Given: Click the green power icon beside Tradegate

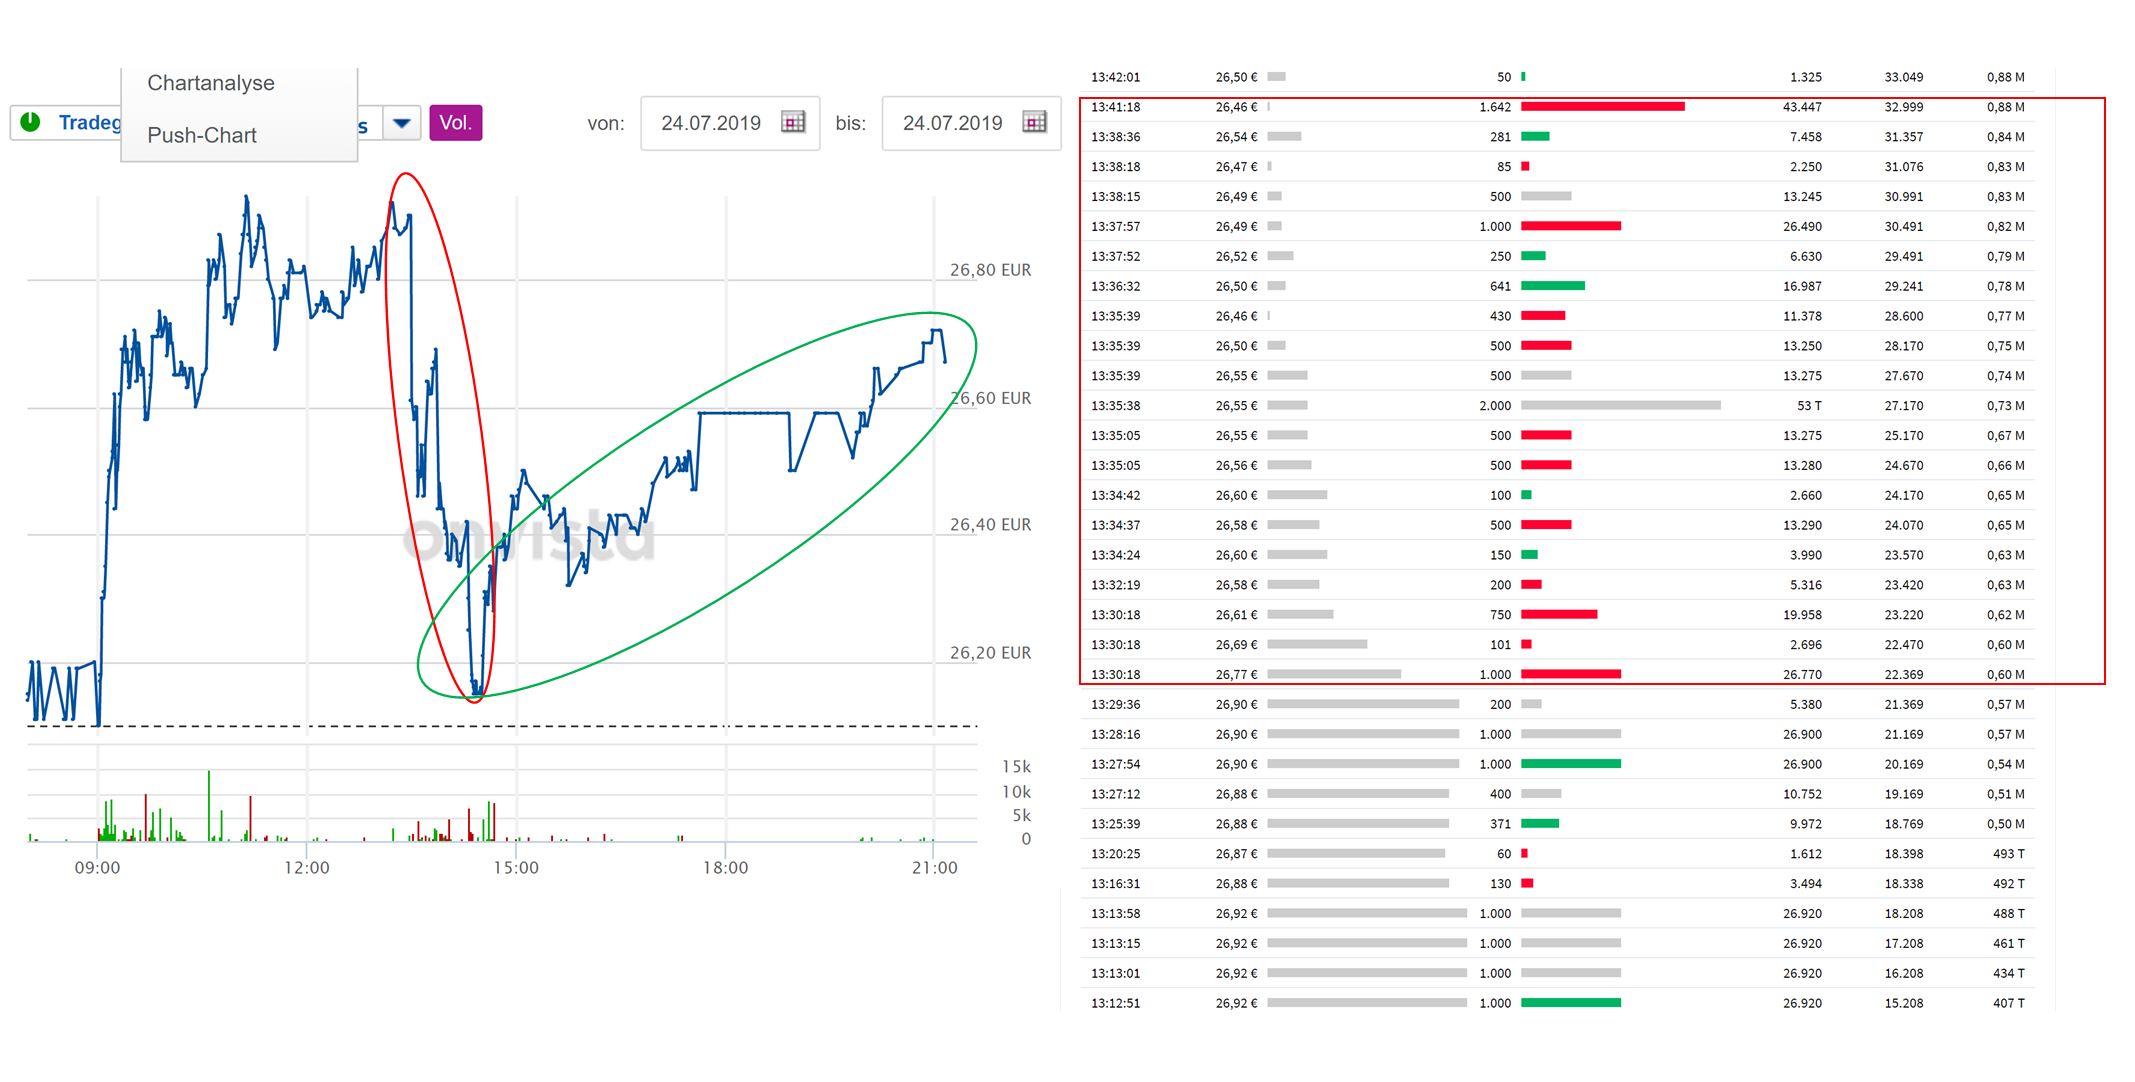Looking at the screenshot, I should click(31, 122).
